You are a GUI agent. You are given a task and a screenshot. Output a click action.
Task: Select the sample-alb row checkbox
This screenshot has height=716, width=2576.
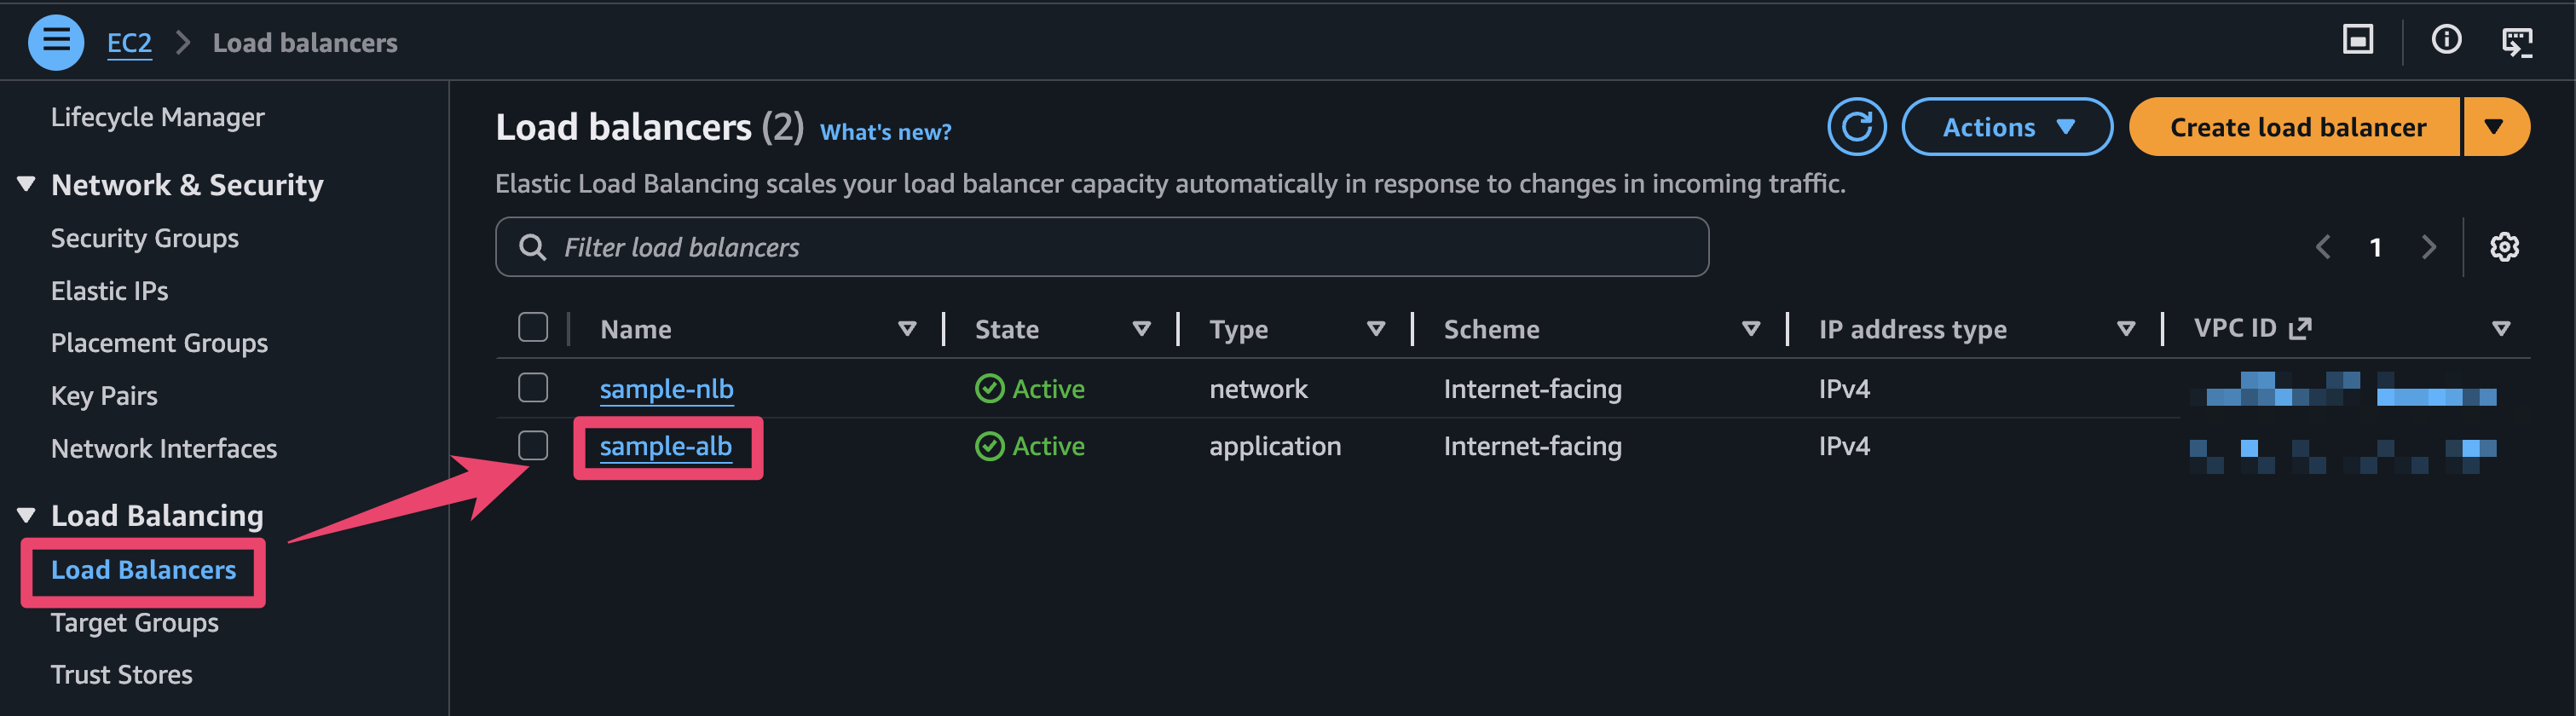click(533, 446)
